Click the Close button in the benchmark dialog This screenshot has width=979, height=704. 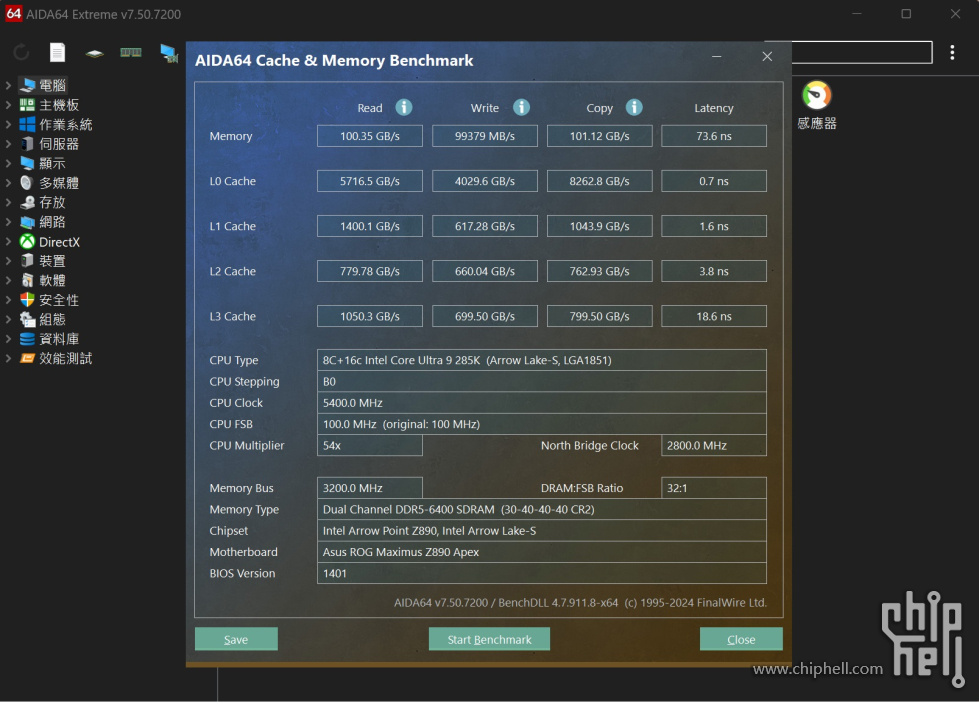pos(741,639)
